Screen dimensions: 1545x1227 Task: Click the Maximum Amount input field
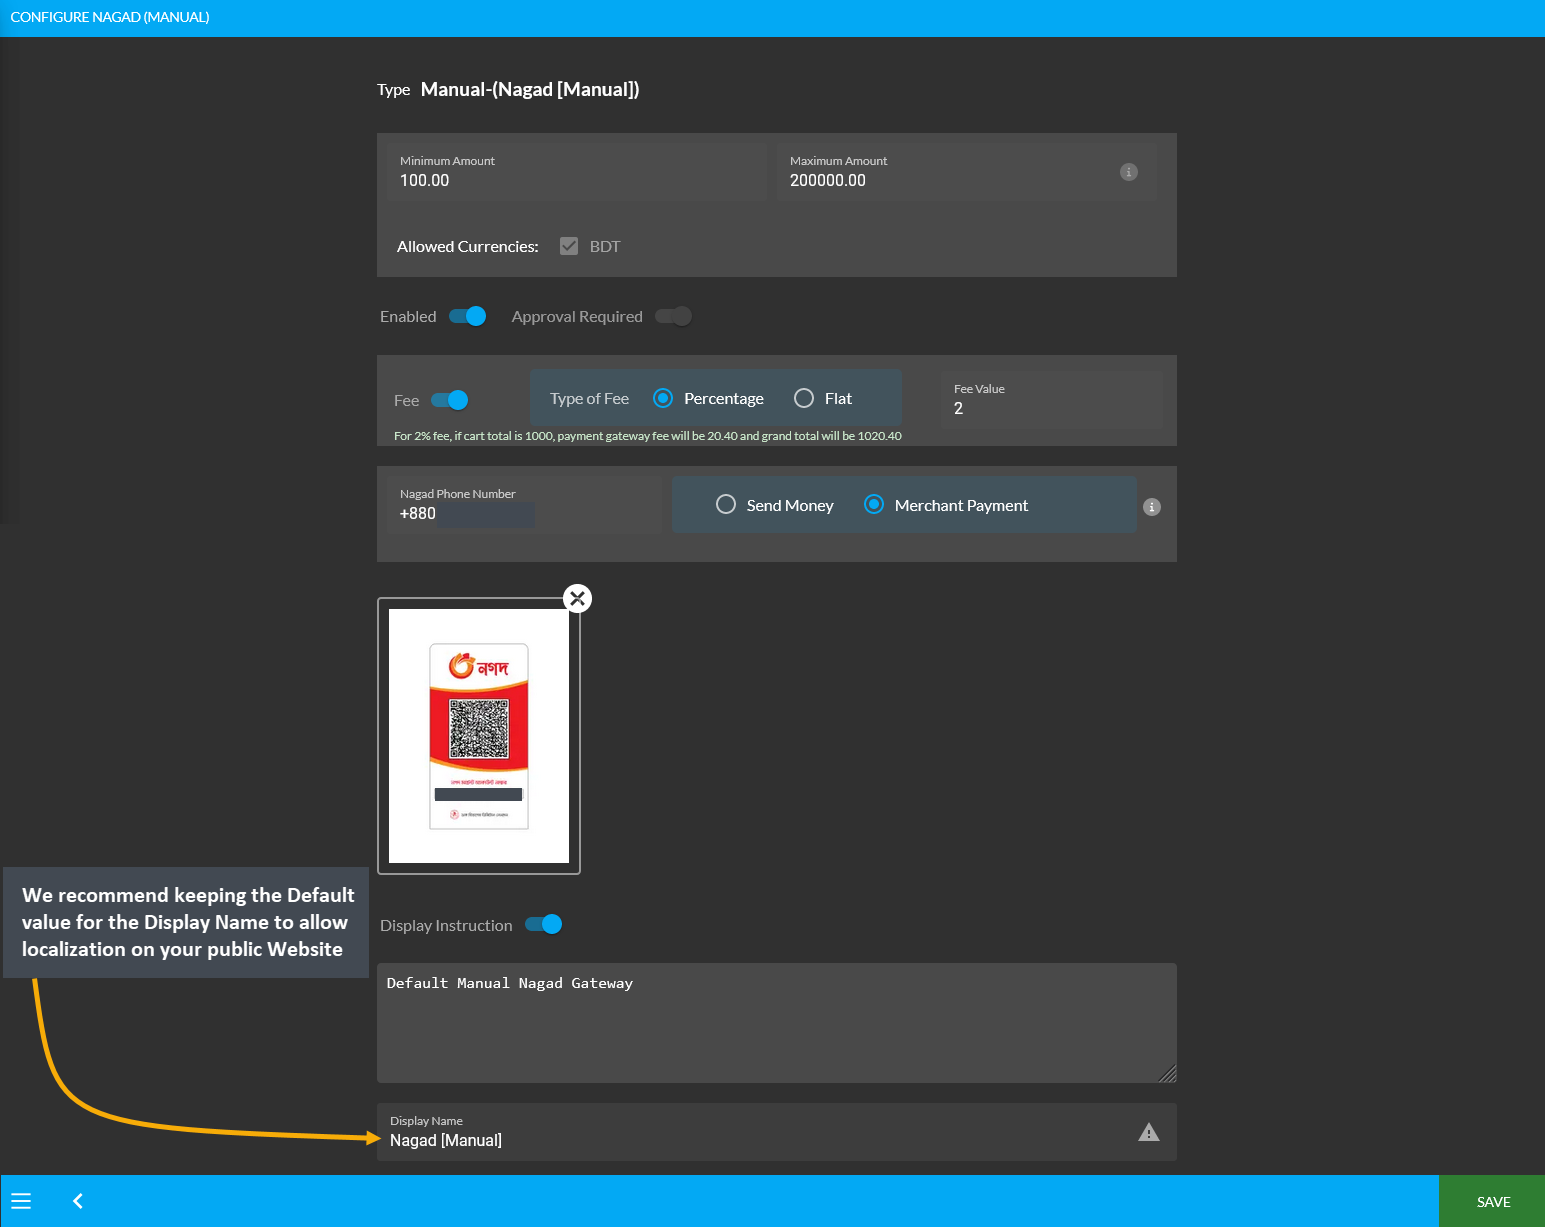tap(967, 172)
